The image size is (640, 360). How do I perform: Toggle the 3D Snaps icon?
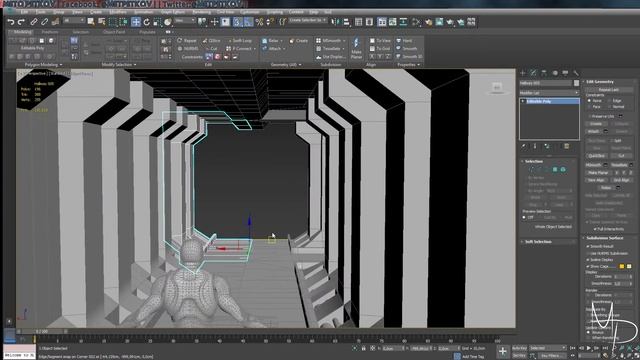point(238,22)
